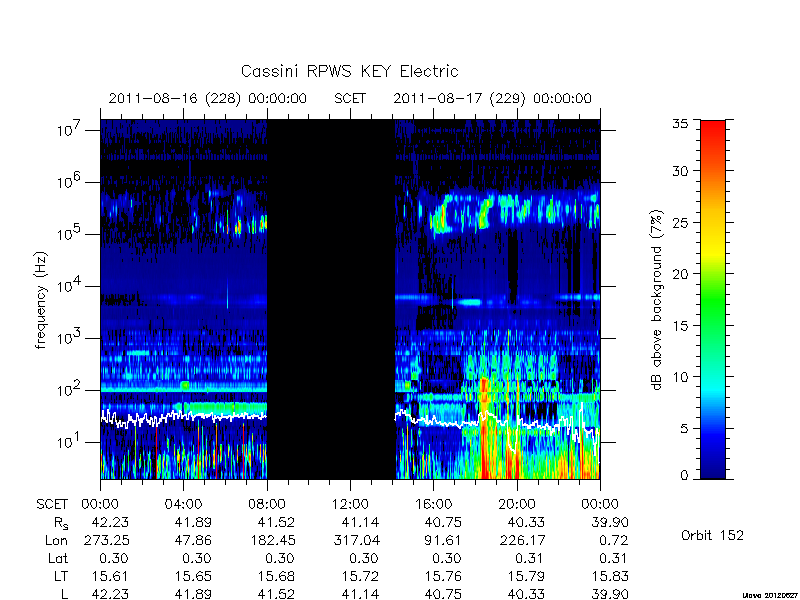The height and width of the screenshot is (600, 800).
Task: Click the 35 value on the color scale
Action: (x=680, y=124)
